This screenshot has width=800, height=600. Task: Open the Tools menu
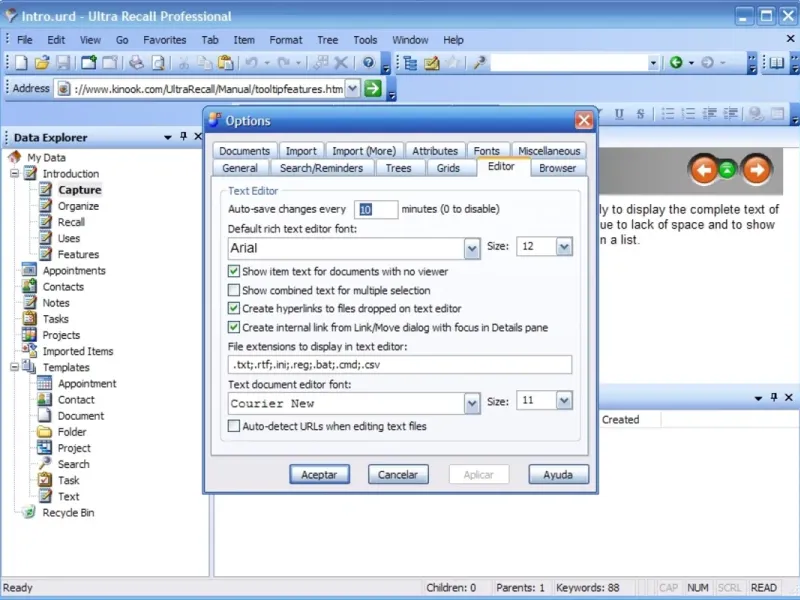[365, 40]
